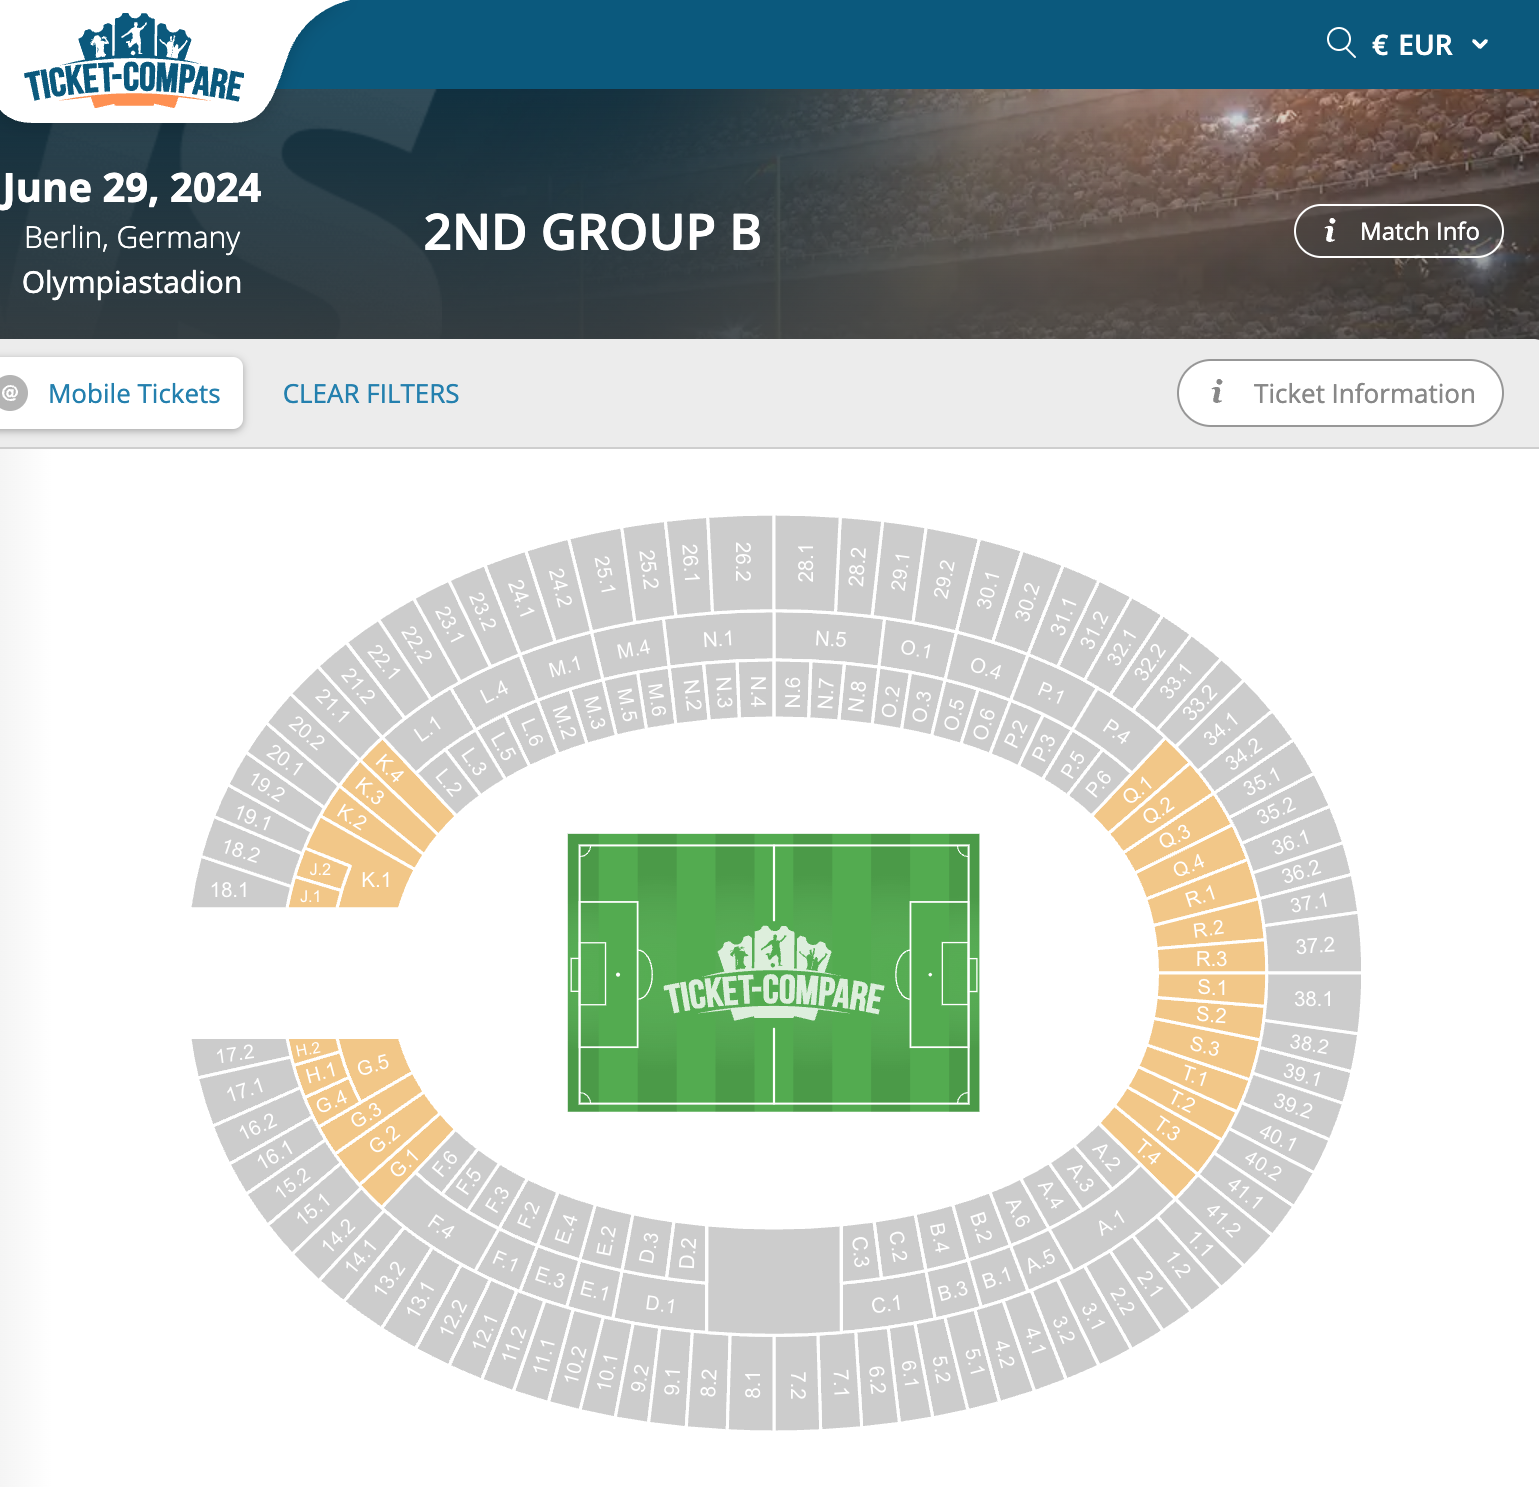Click the currency dropdown chevron arrow
Image resolution: width=1539 pixels, height=1487 pixels.
coord(1480,44)
